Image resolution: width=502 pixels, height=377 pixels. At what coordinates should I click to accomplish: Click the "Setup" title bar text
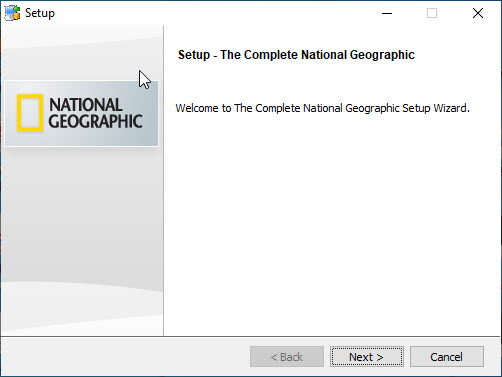40,13
